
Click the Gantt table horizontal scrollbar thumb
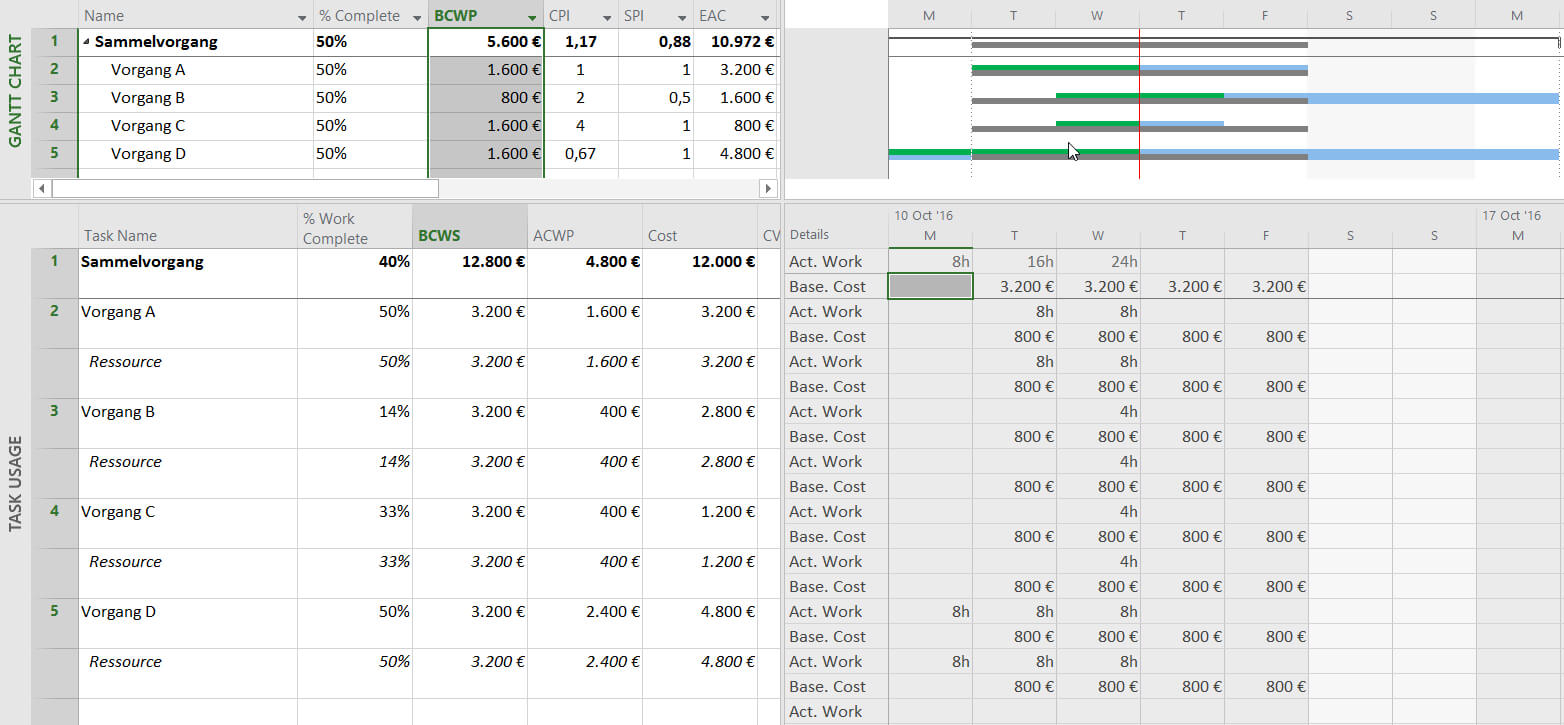245,188
